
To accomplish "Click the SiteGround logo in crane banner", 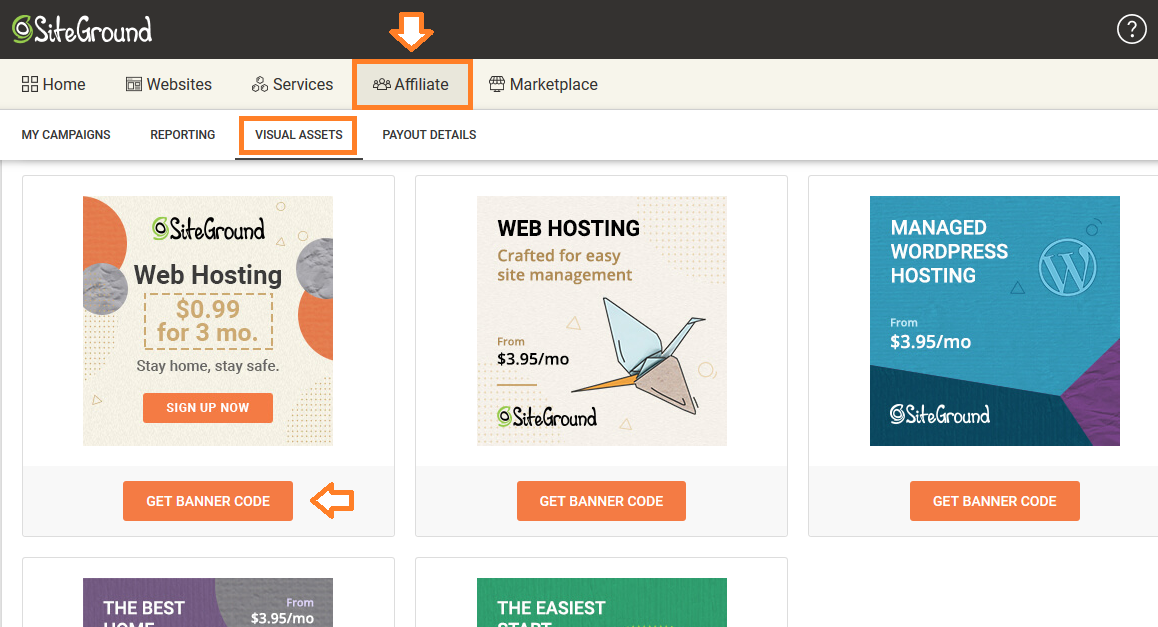I will pos(547,417).
